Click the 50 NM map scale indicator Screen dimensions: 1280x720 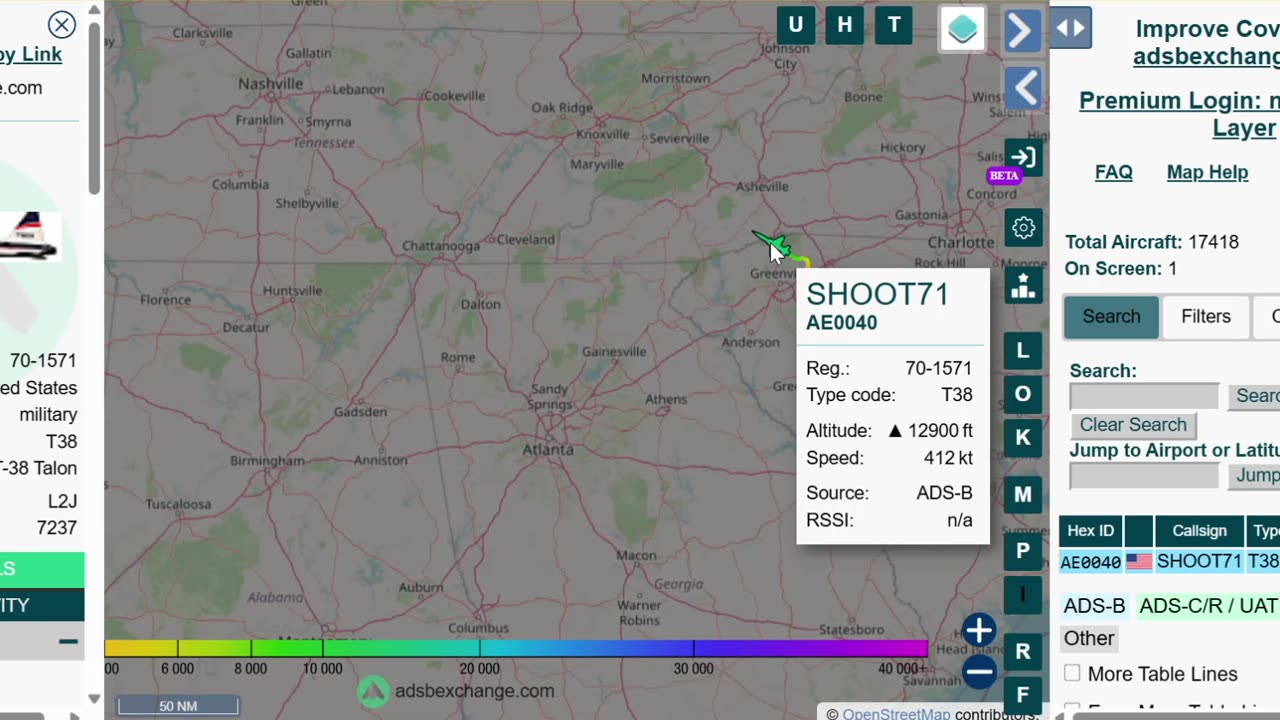tap(178, 706)
